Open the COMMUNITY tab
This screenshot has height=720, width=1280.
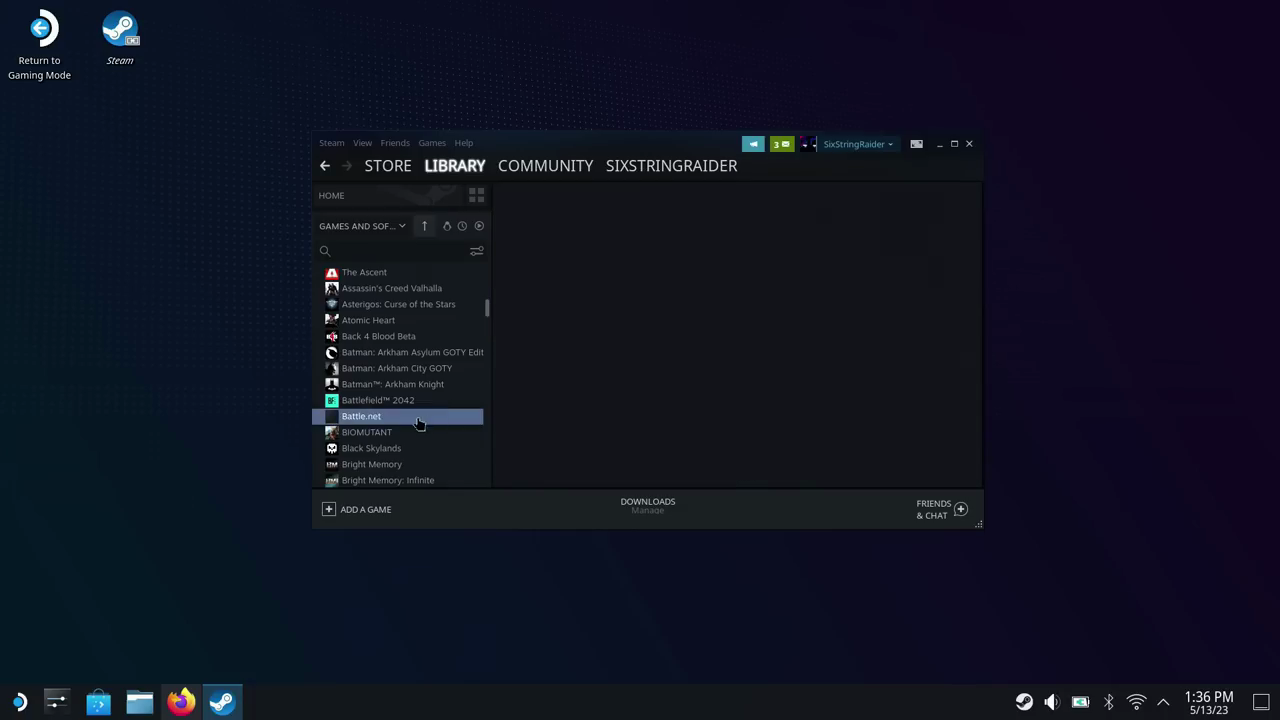pyautogui.click(x=545, y=166)
